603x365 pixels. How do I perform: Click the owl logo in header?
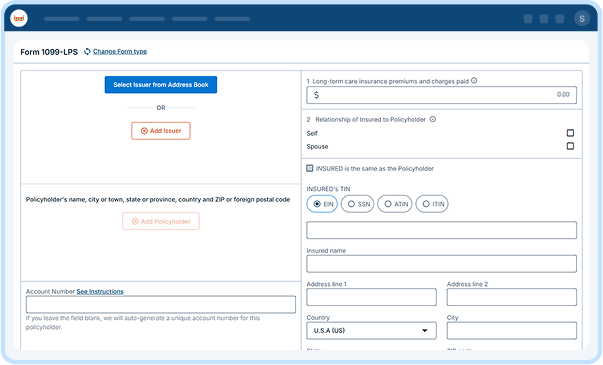[x=19, y=18]
